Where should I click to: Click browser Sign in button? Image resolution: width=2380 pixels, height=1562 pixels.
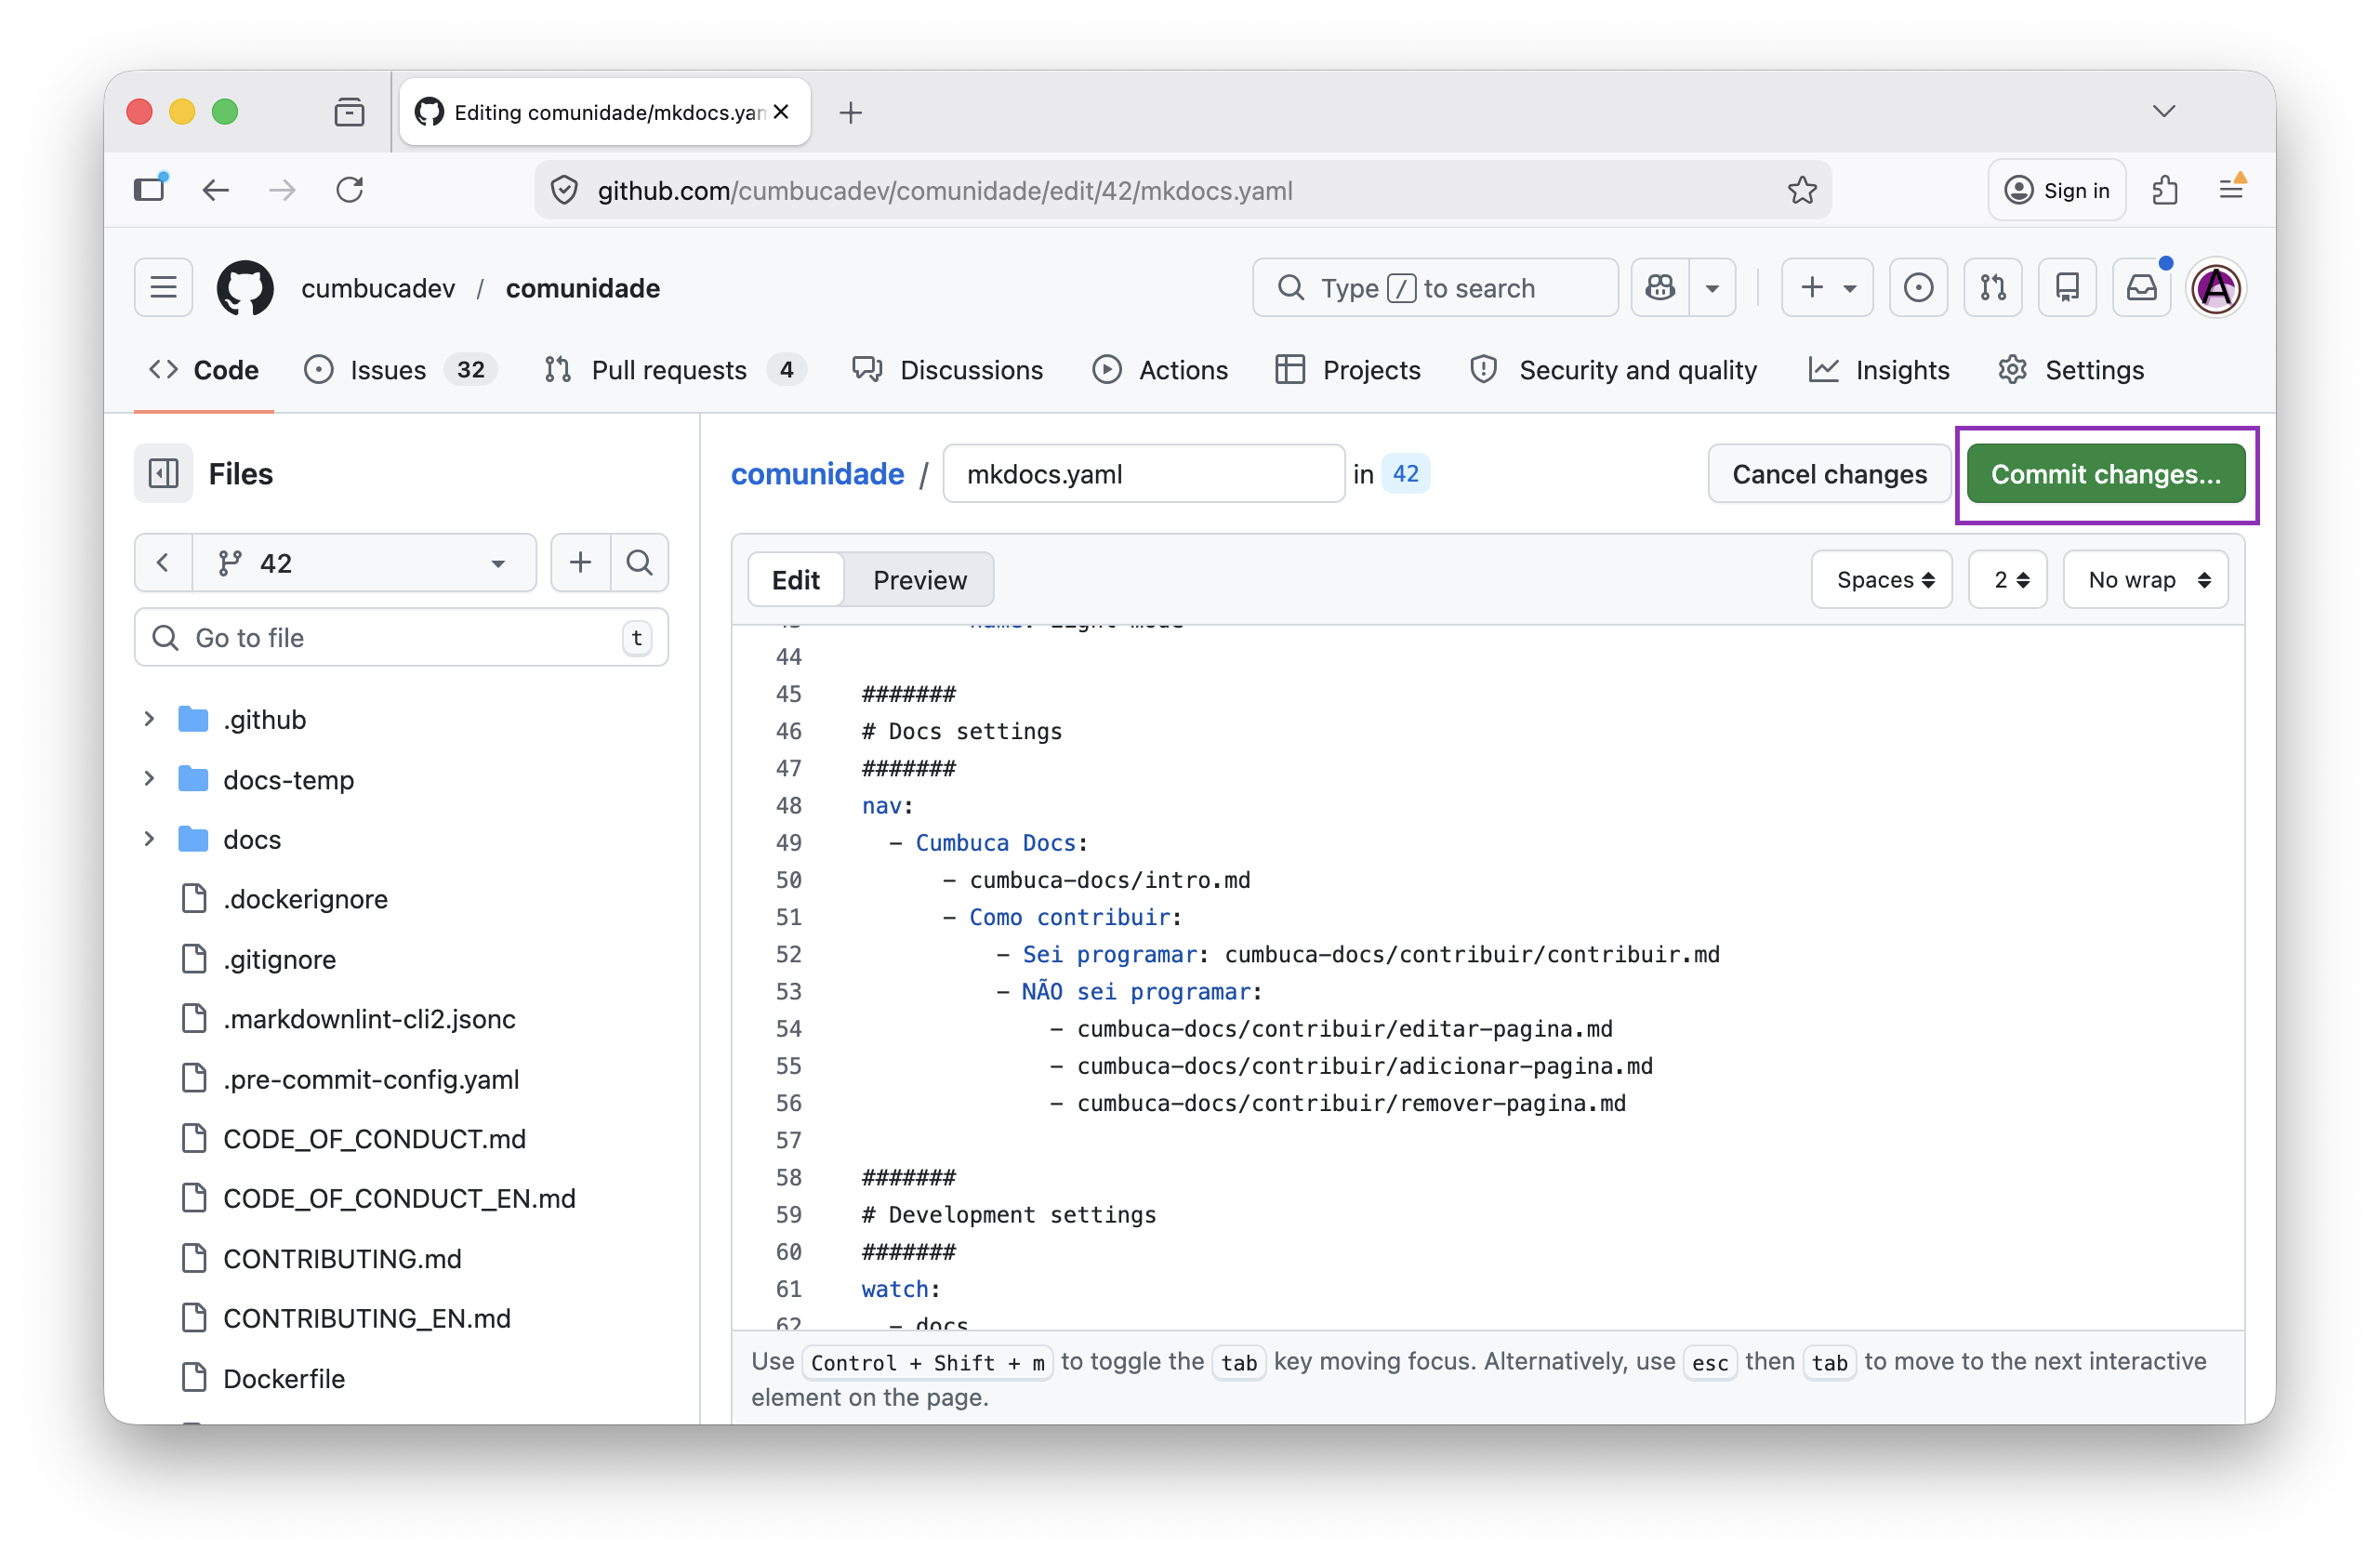[2057, 190]
